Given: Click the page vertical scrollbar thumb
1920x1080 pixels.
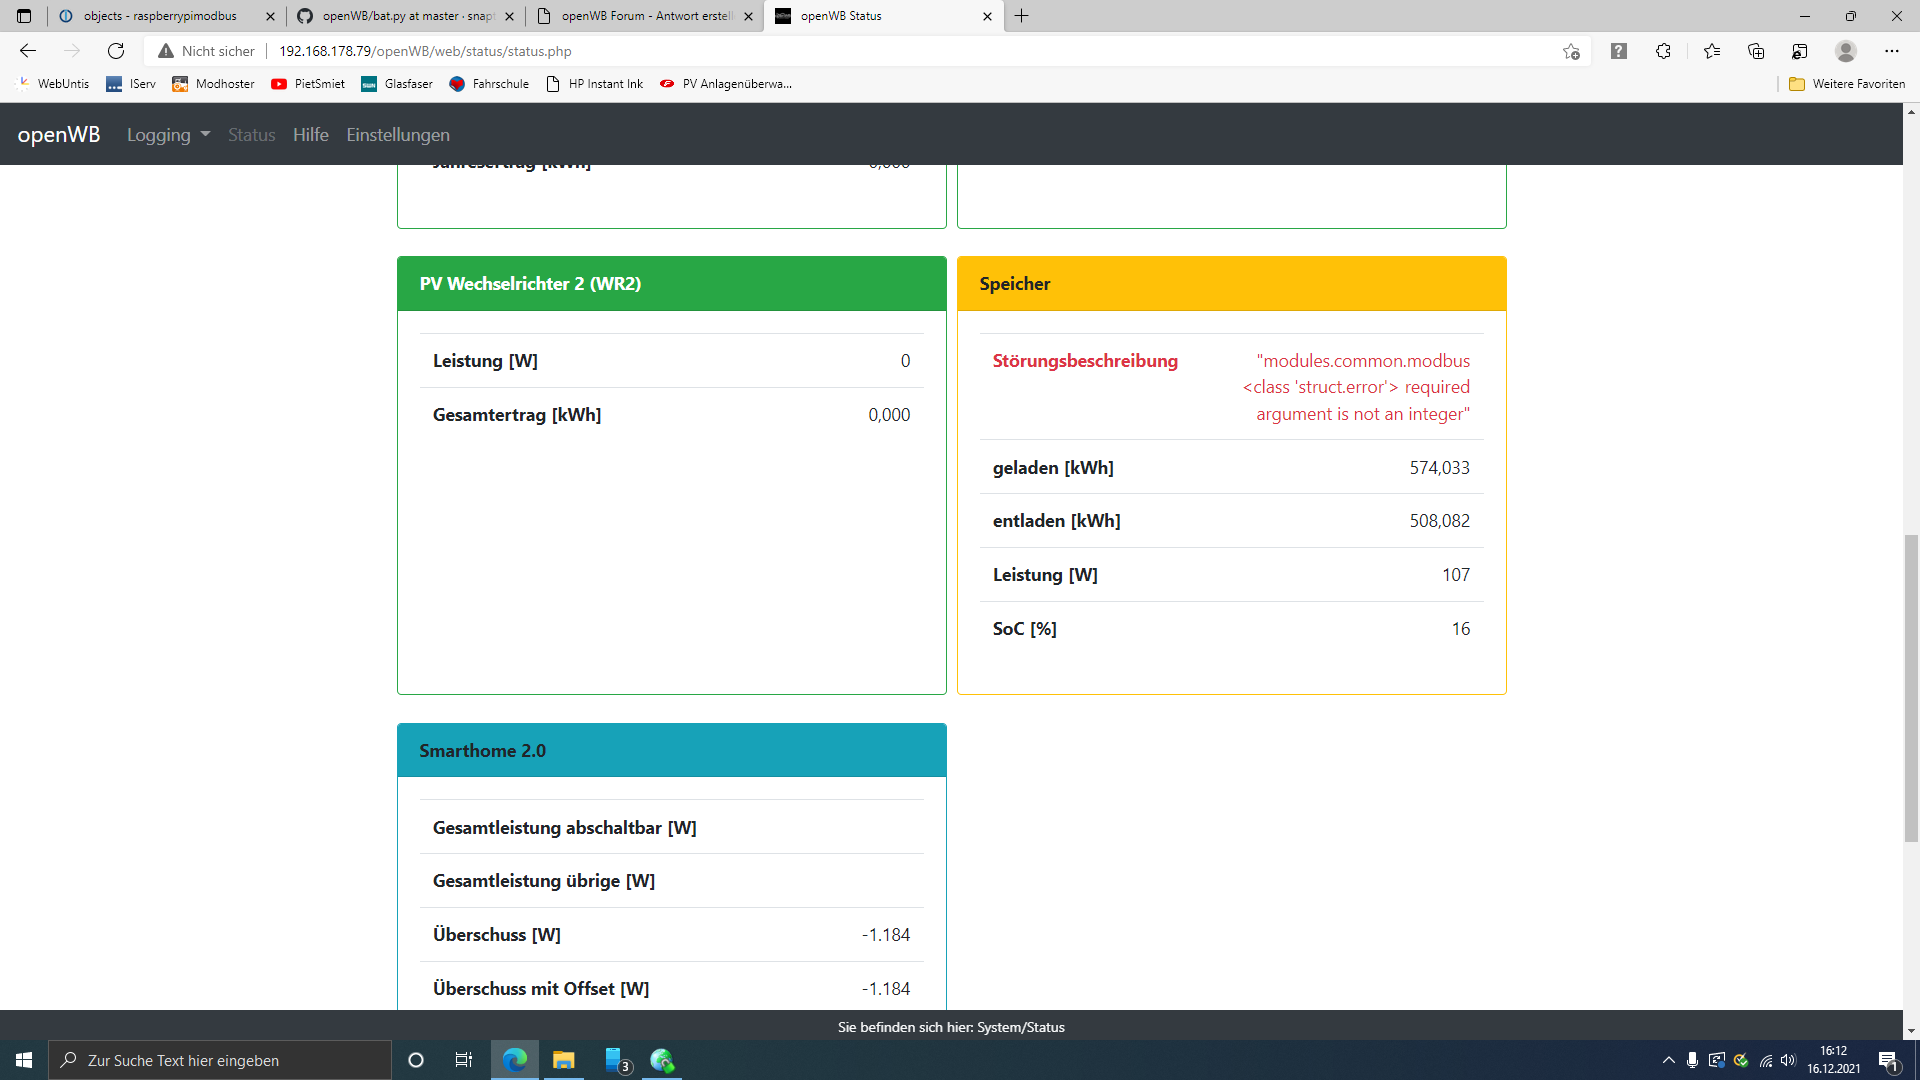Looking at the screenshot, I should pyautogui.click(x=1911, y=688).
